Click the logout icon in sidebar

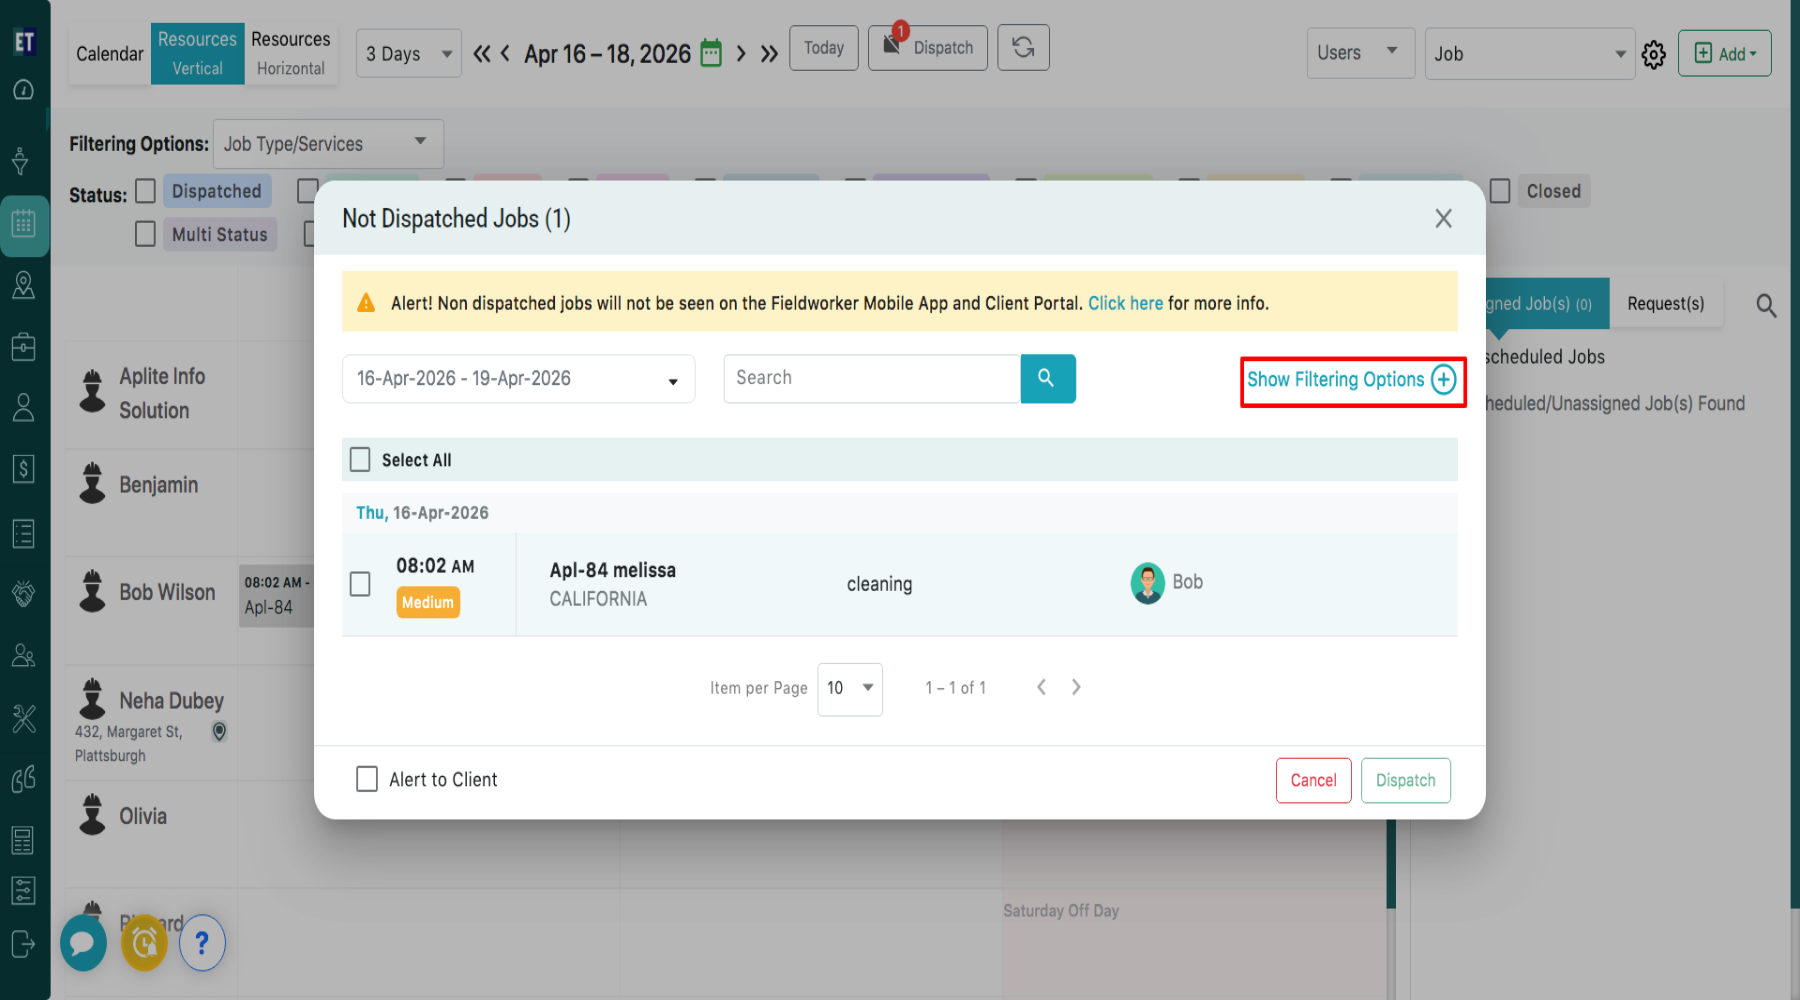[23, 944]
